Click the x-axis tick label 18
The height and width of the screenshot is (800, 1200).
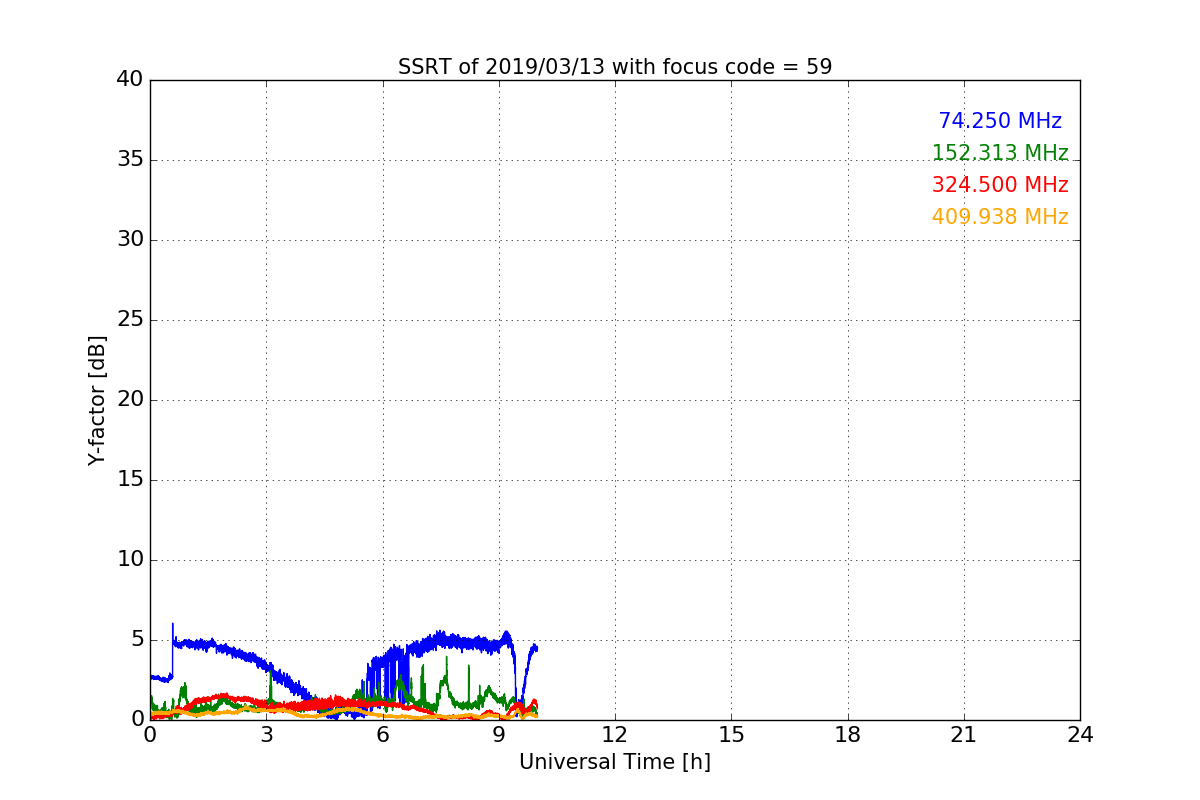[x=848, y=734]
